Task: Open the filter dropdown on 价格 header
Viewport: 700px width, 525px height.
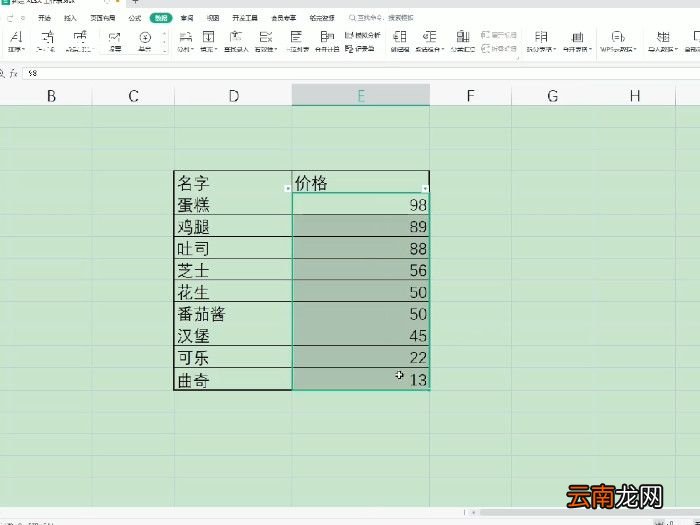Action: click(x=425, y=188)
